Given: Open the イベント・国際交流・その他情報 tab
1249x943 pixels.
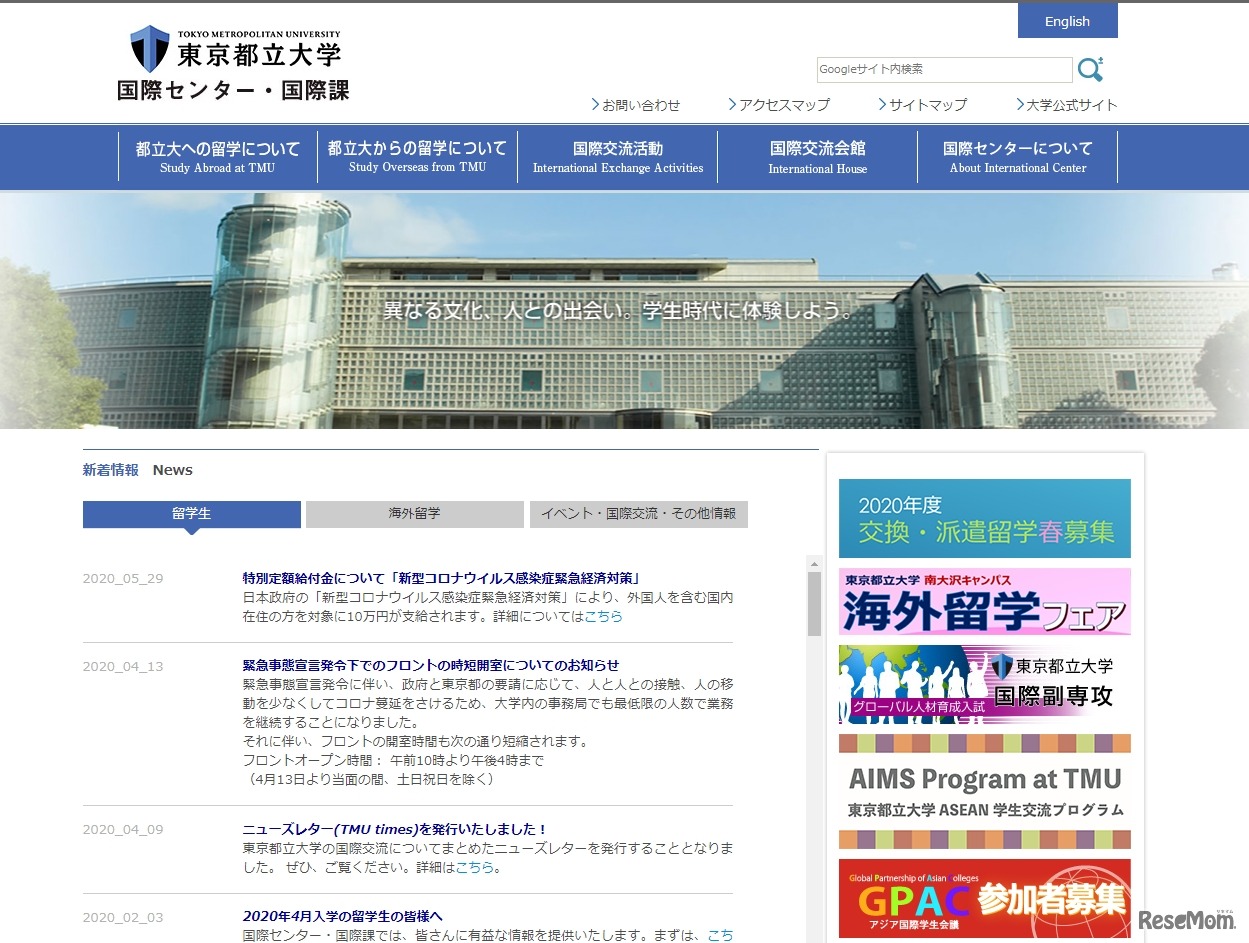Looking at the screenshot, I should click(x=638, y=513).
